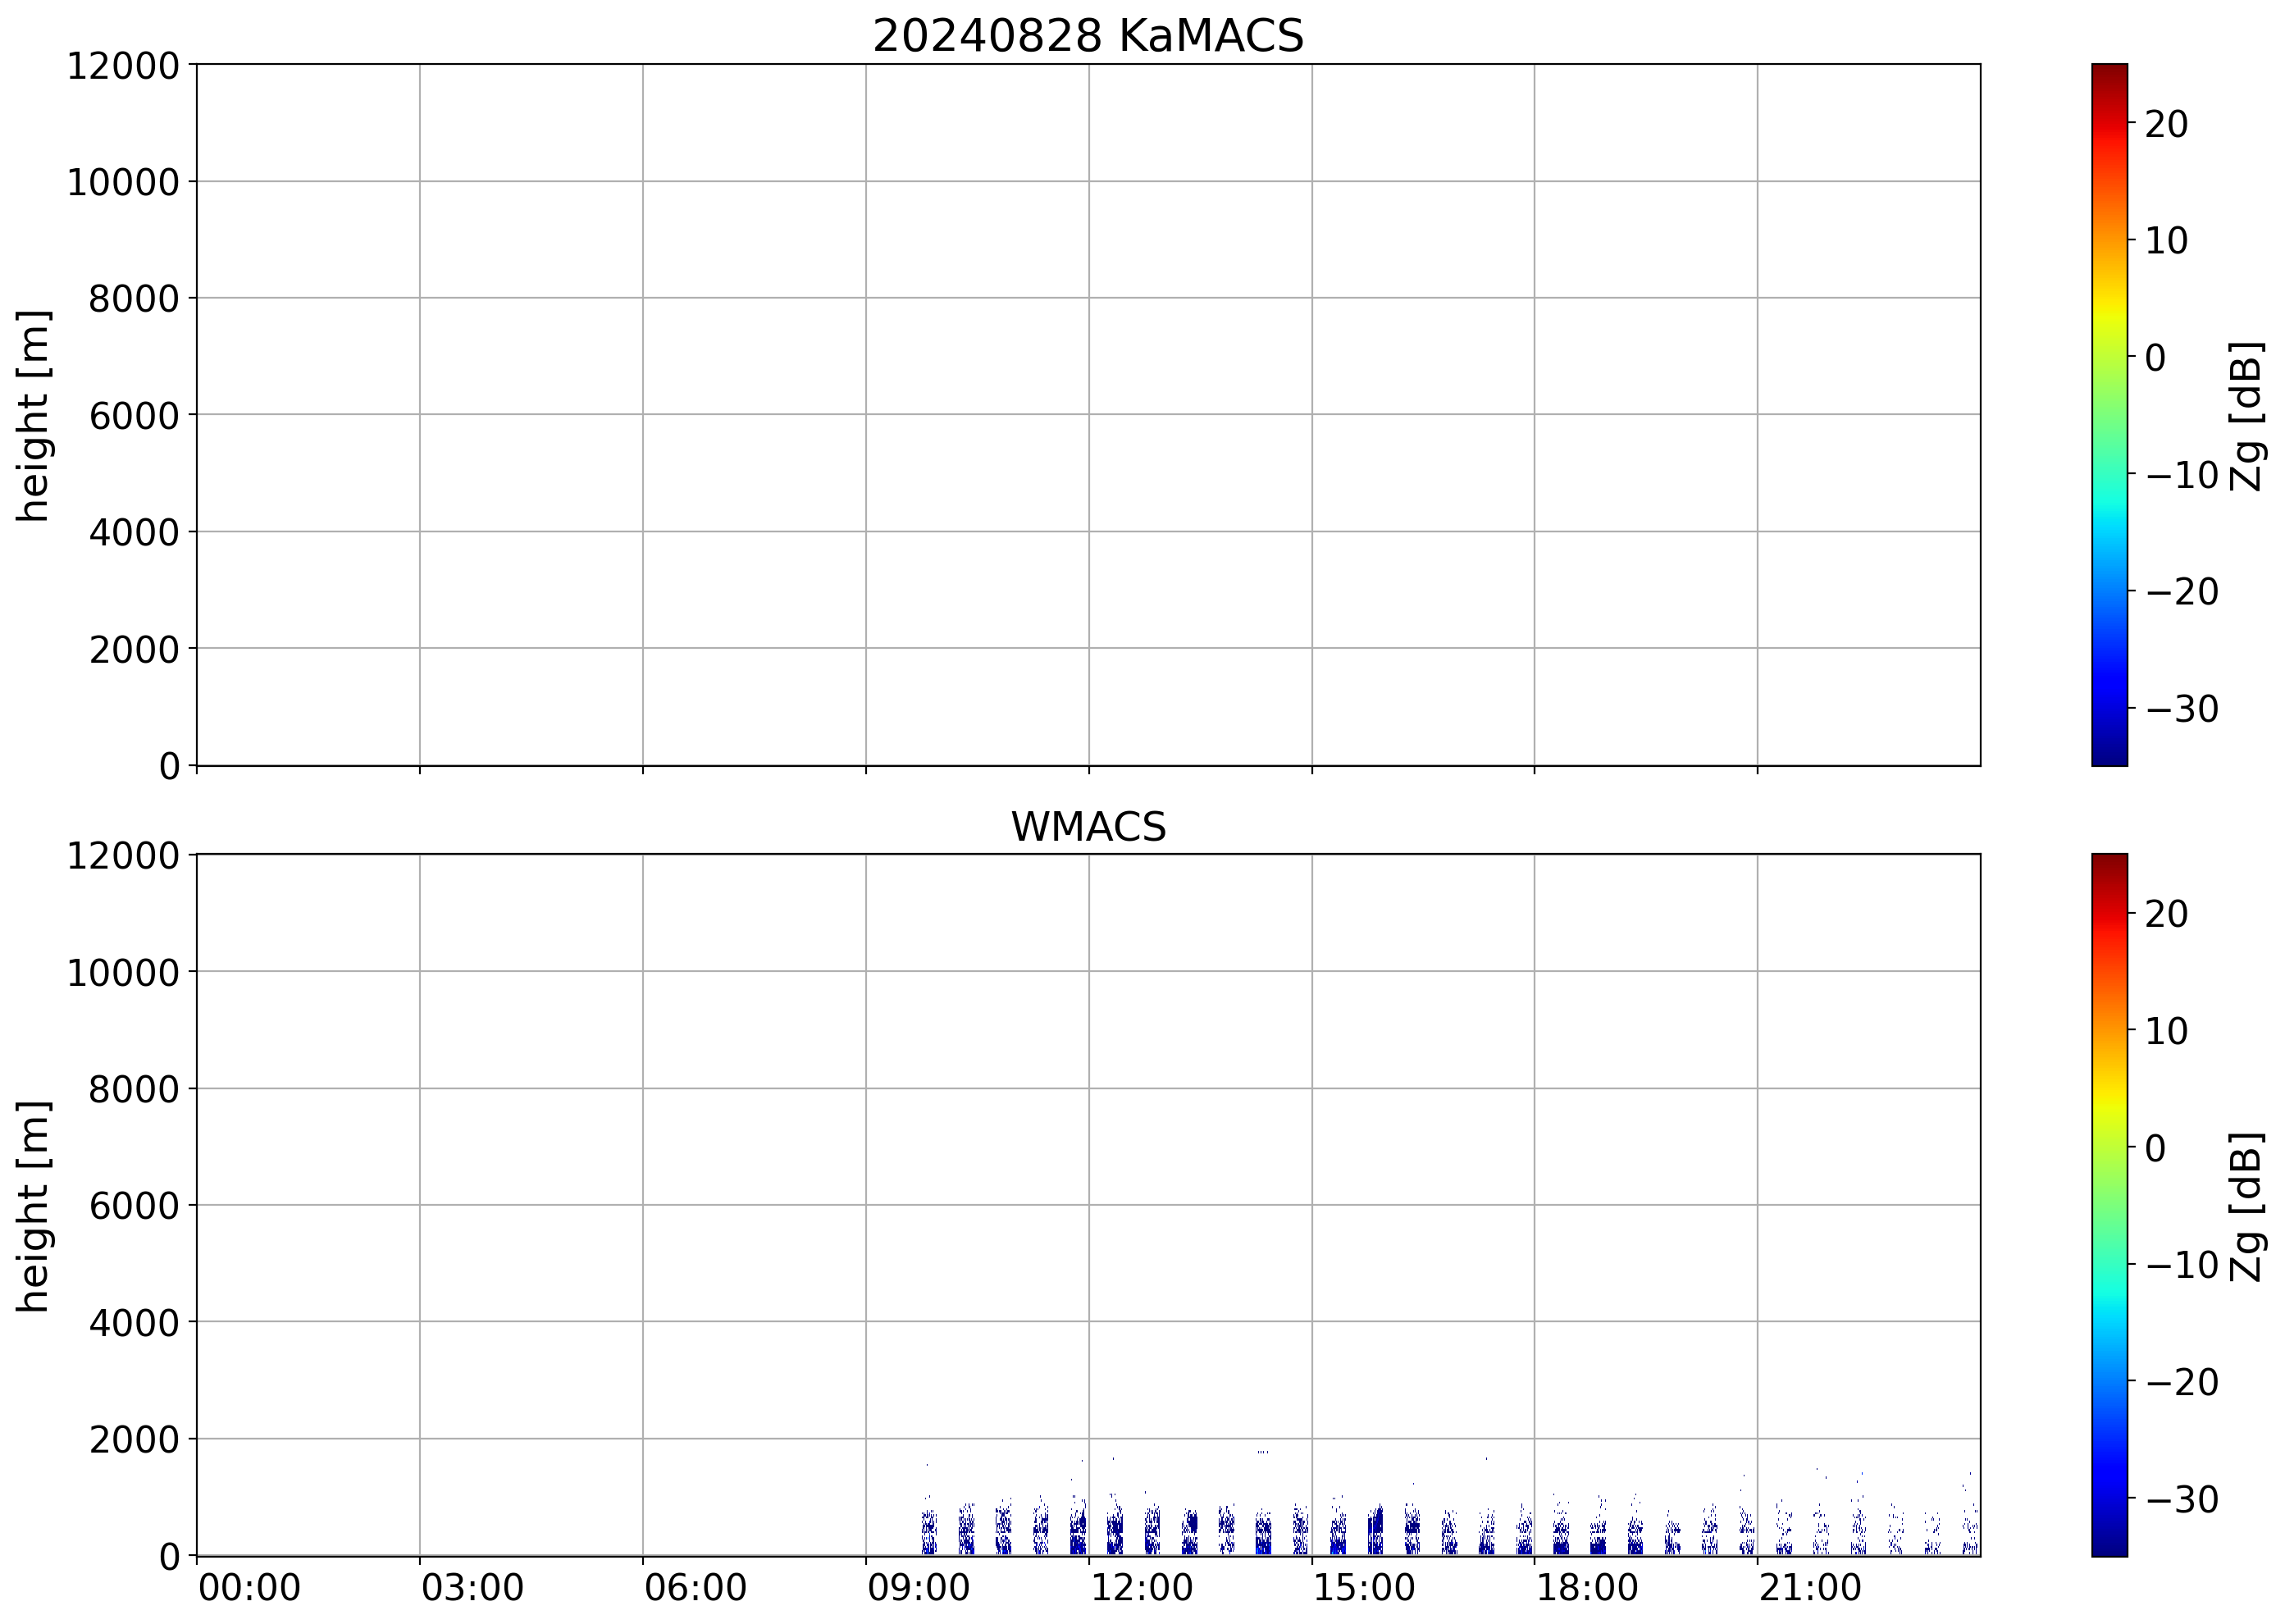Click the −30 tick on bottom colorbar
The image size is (2285, 1624).
tap(2182, 1499)
